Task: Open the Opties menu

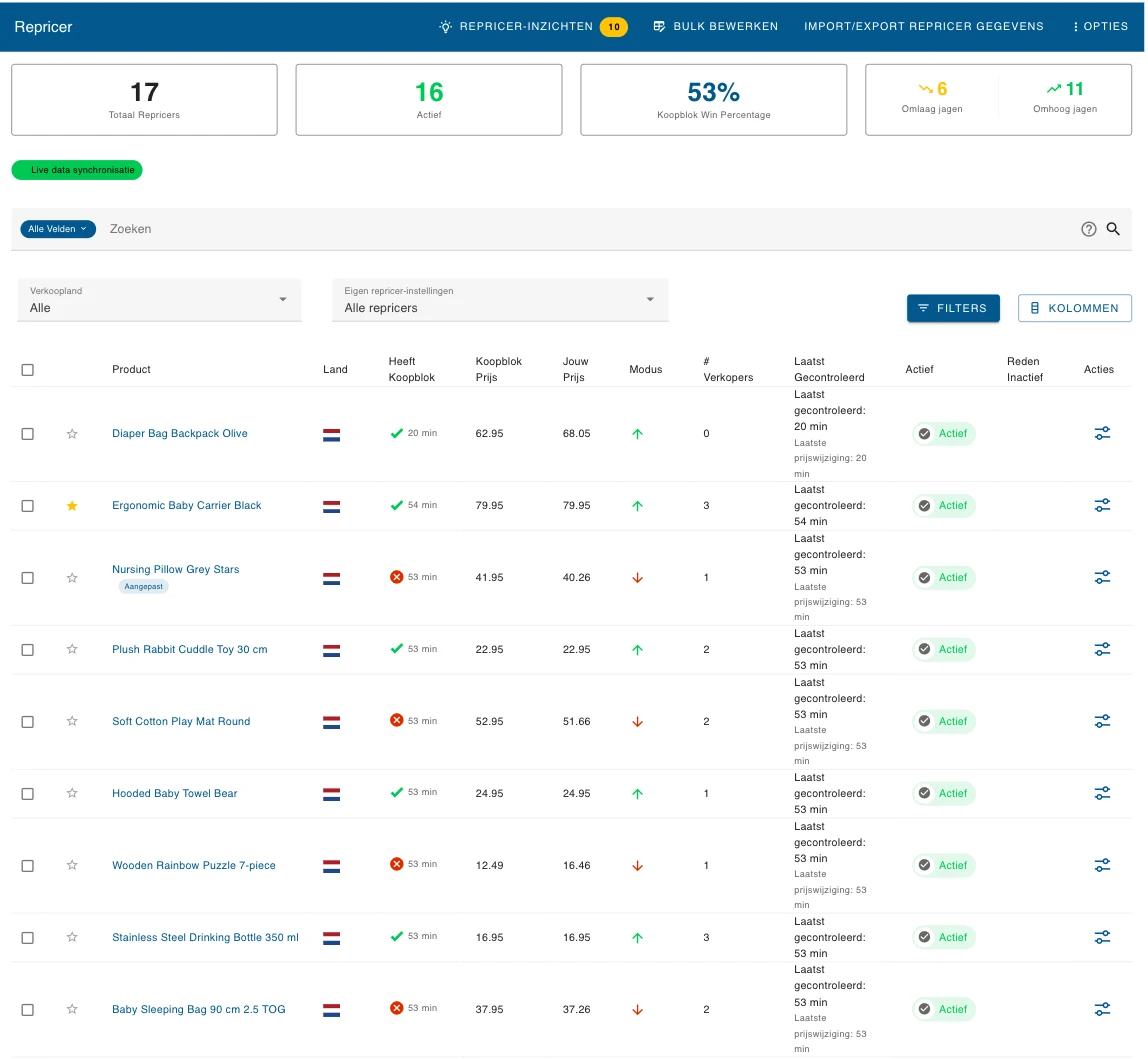Action: pos(1100,26)
